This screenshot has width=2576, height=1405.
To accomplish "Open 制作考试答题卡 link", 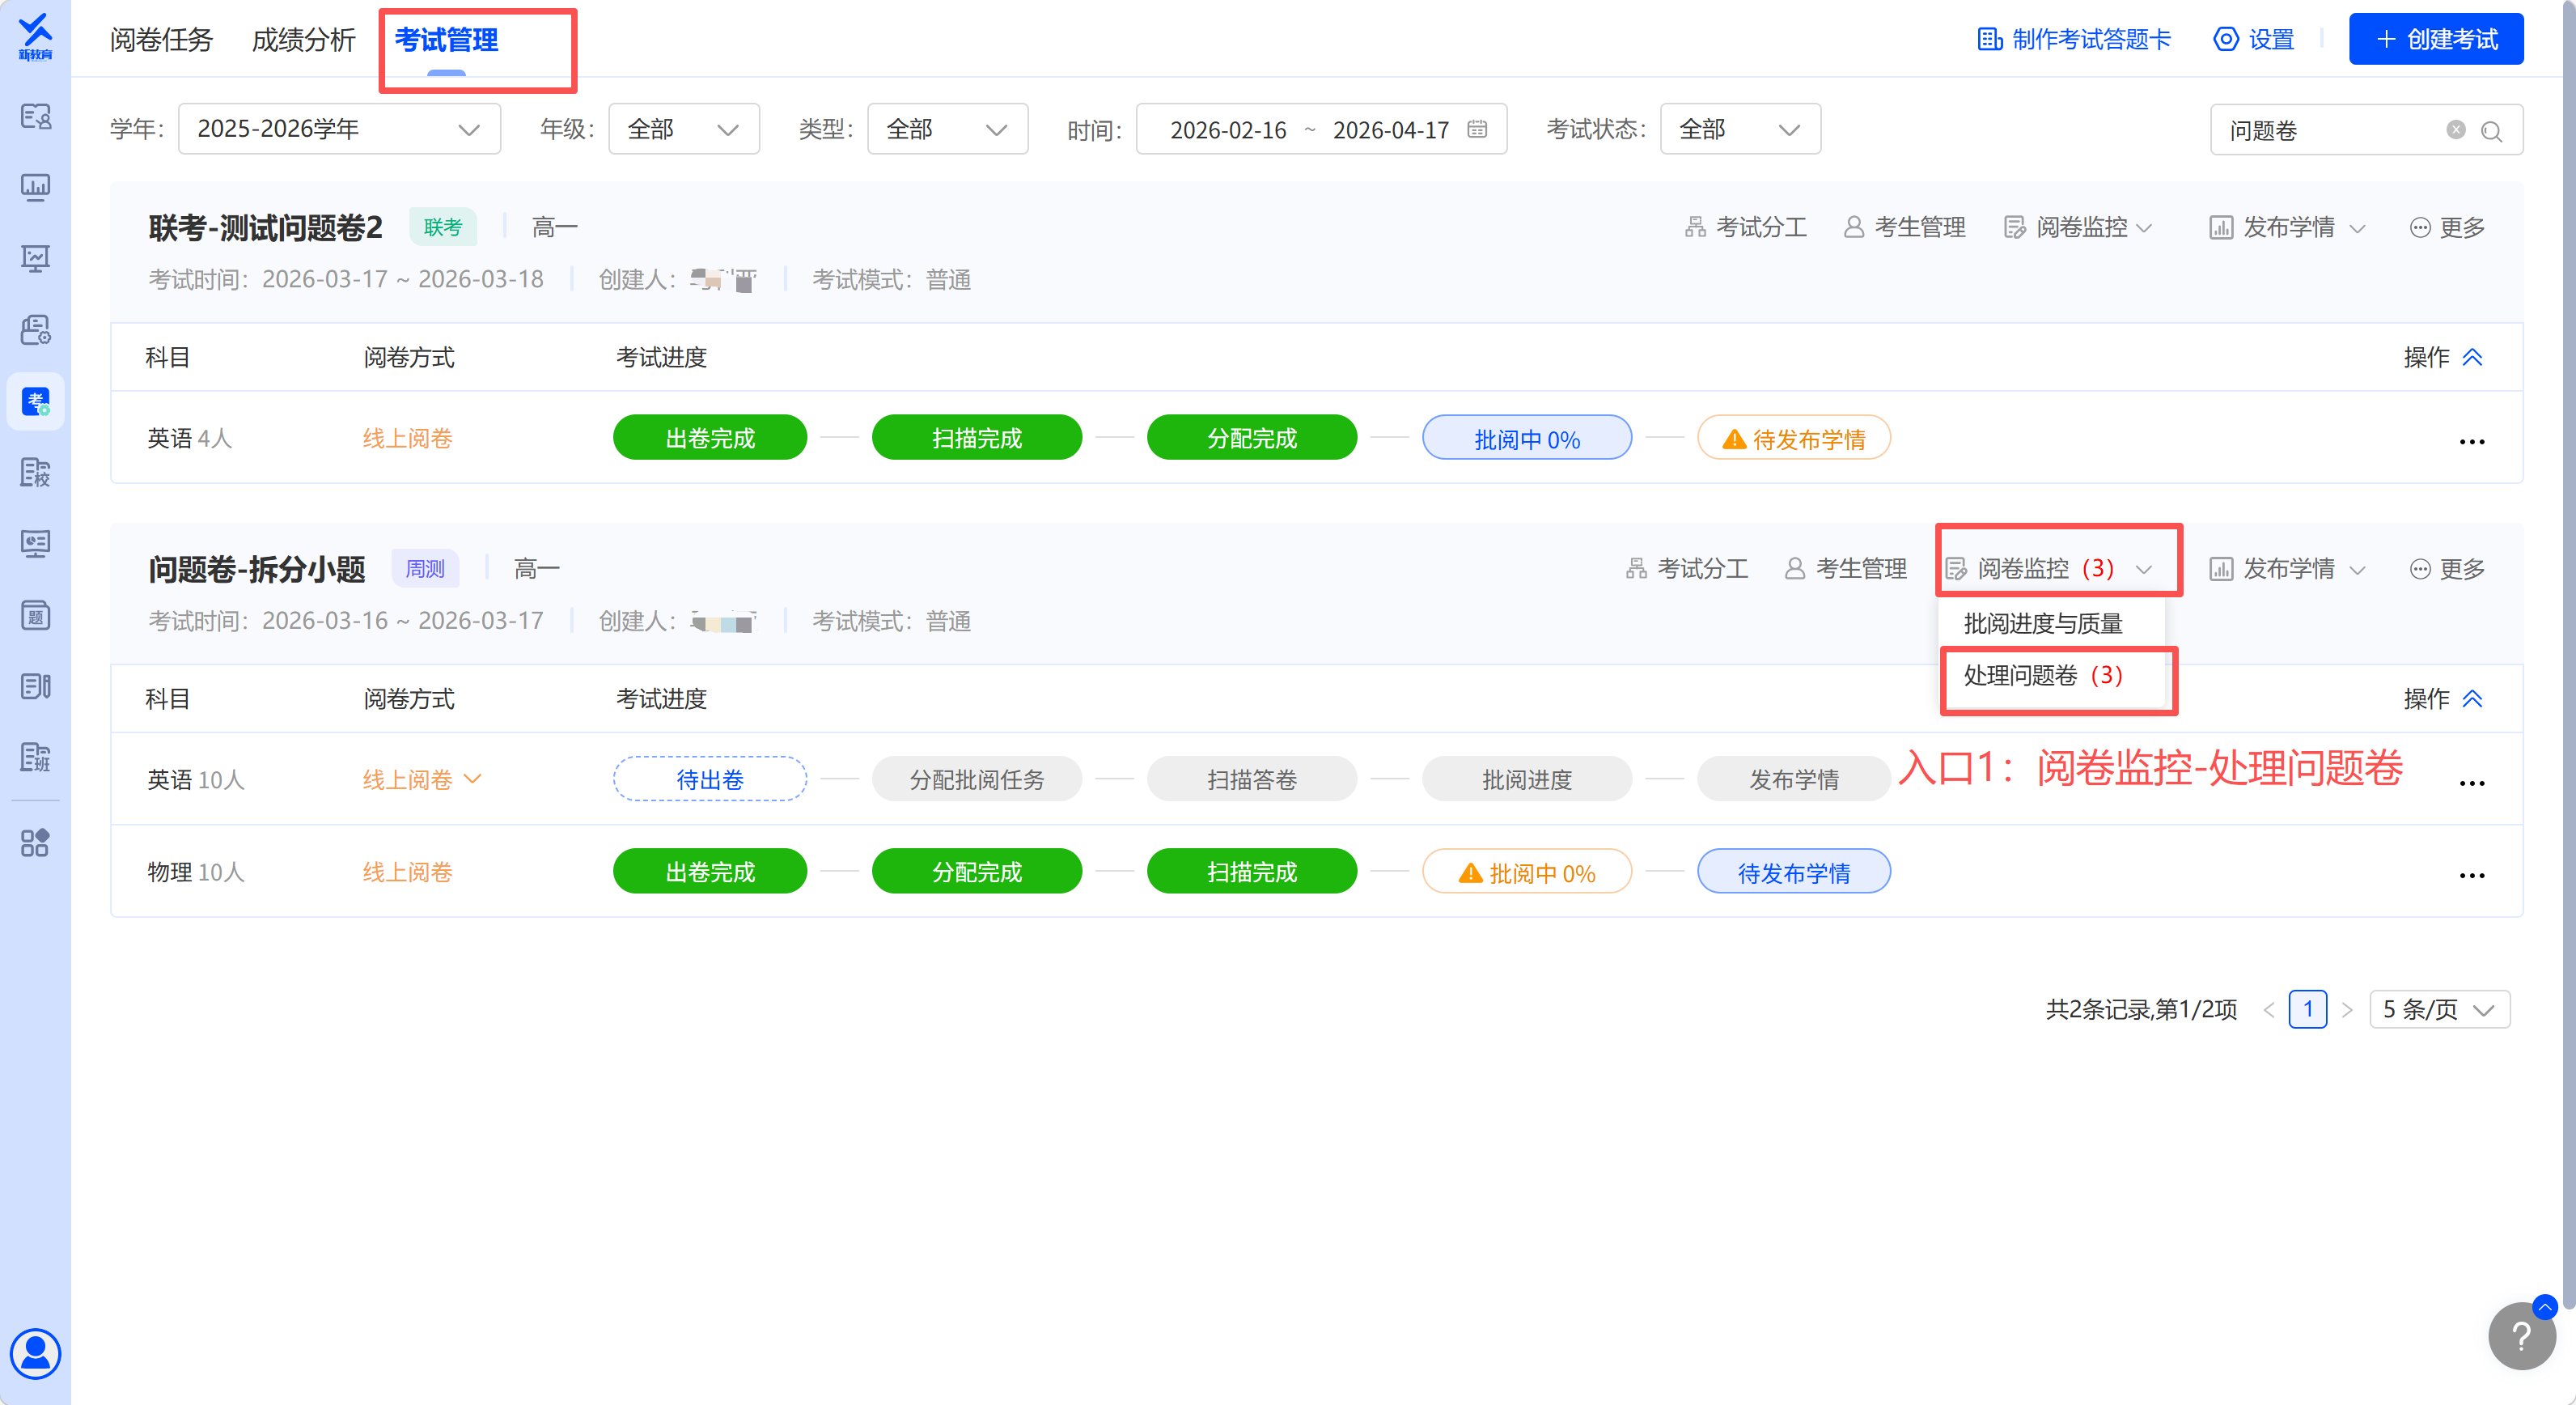I will (2074, 40).
